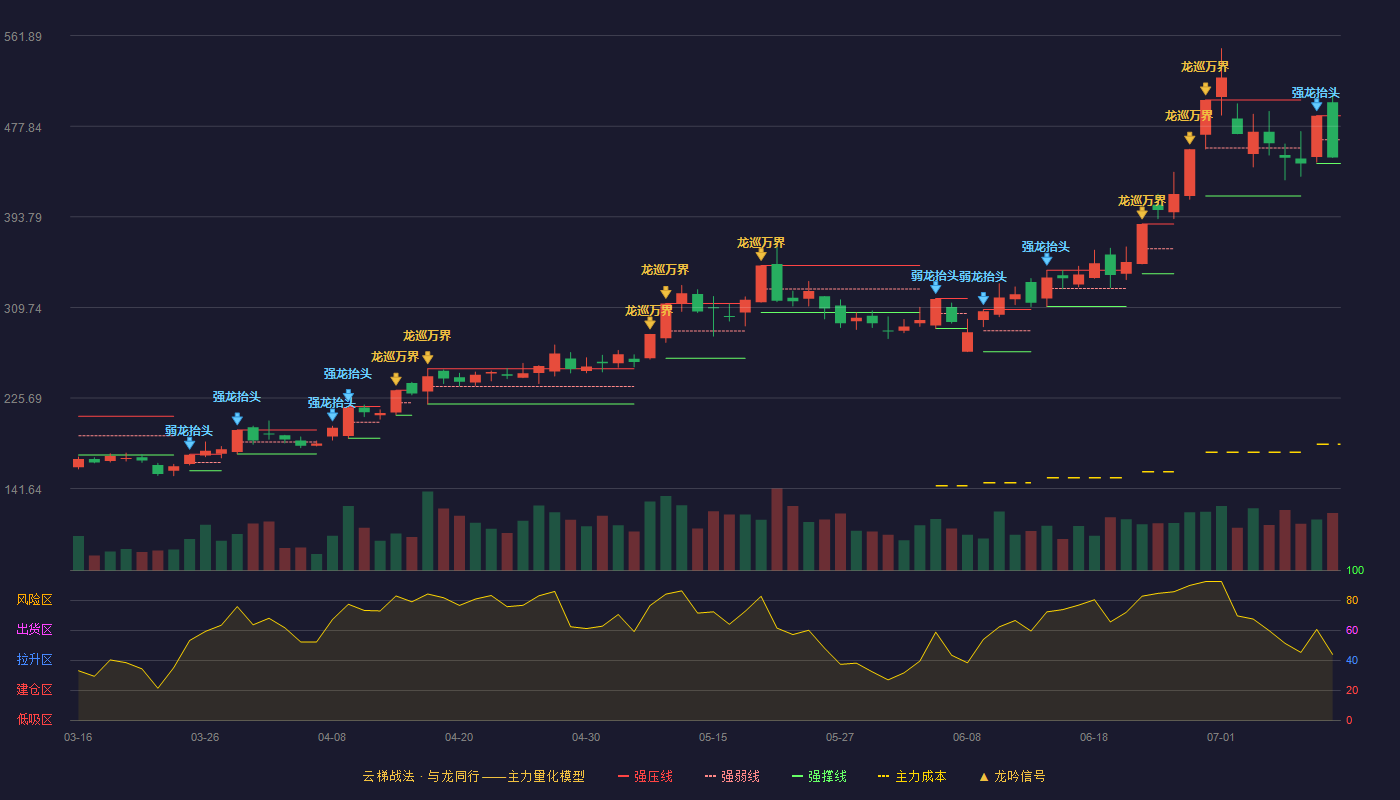Click the tall green last candlestick
This screenshot has height=800, width=1400.
coord(1332,130)
